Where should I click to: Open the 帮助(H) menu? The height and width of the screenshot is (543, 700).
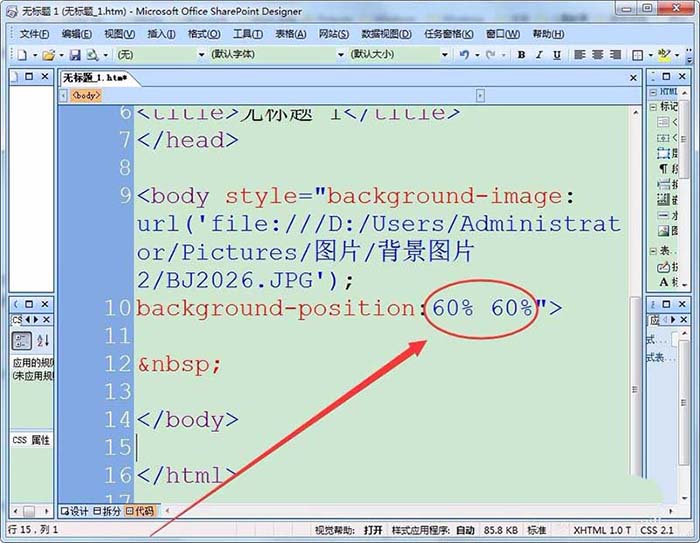(x=548, y=34)
